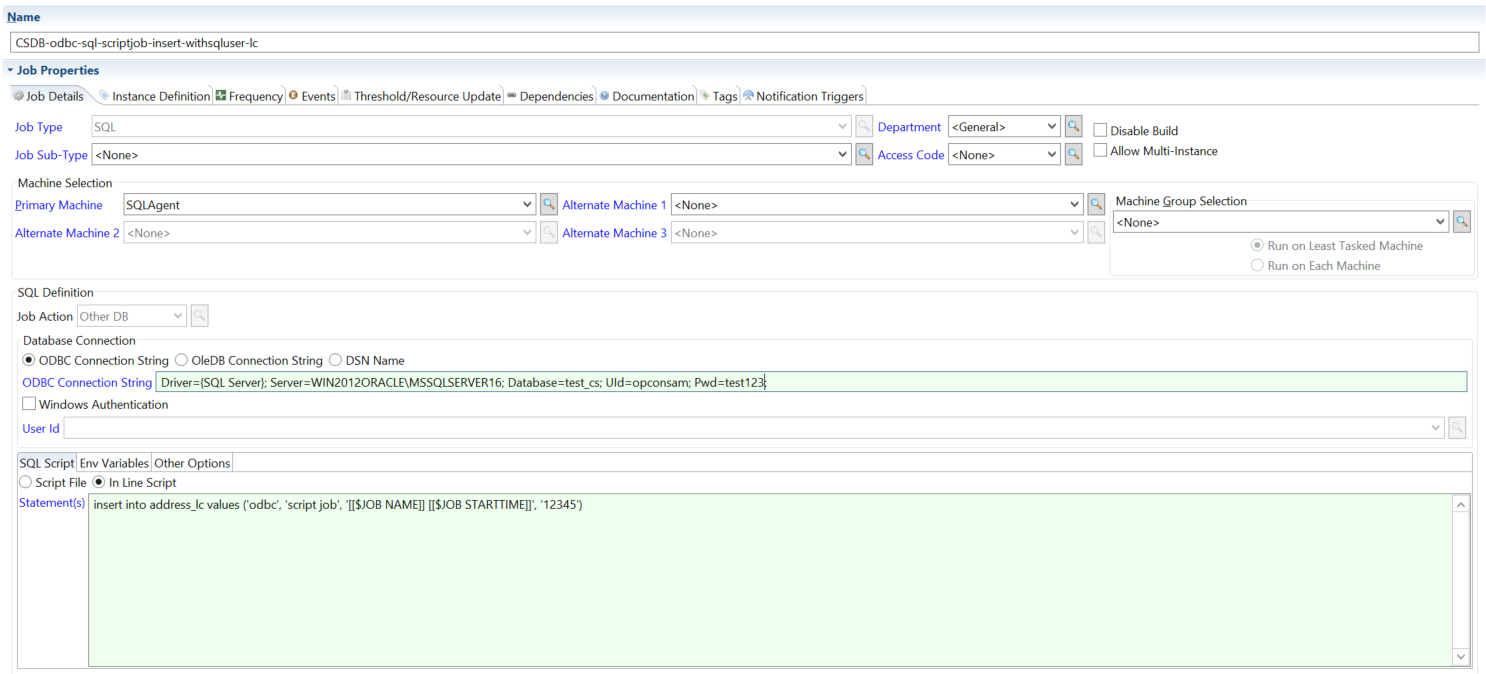This screenshot has height=674, width=1486.
Task: Switch to the Job Details tab
Action: [48, 96]
